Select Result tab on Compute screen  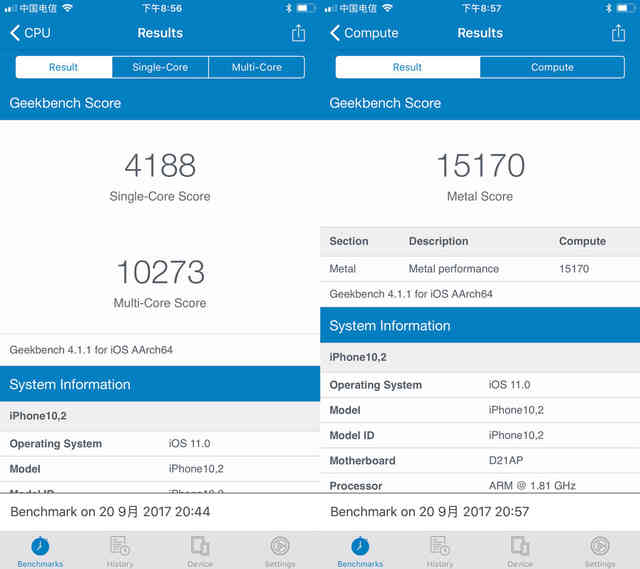pyautogui.click(x=408, y=67)
